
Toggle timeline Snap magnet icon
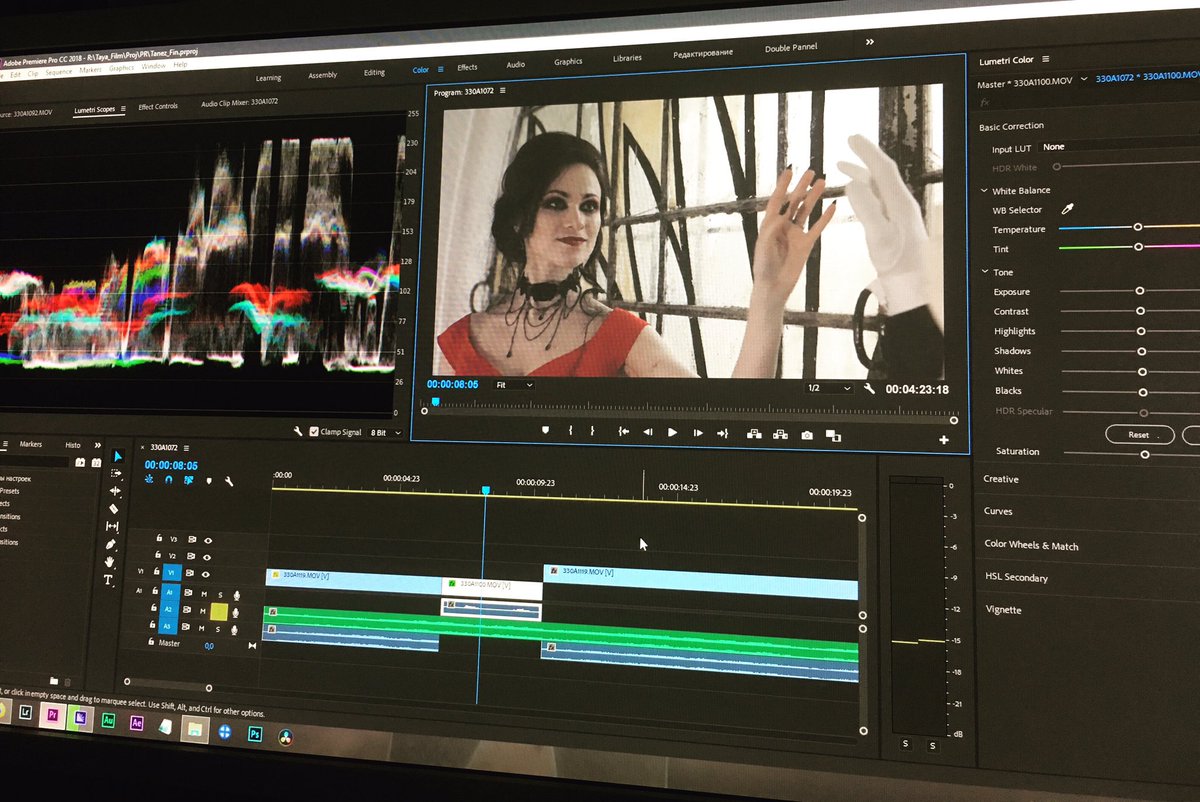pos(168,480)
